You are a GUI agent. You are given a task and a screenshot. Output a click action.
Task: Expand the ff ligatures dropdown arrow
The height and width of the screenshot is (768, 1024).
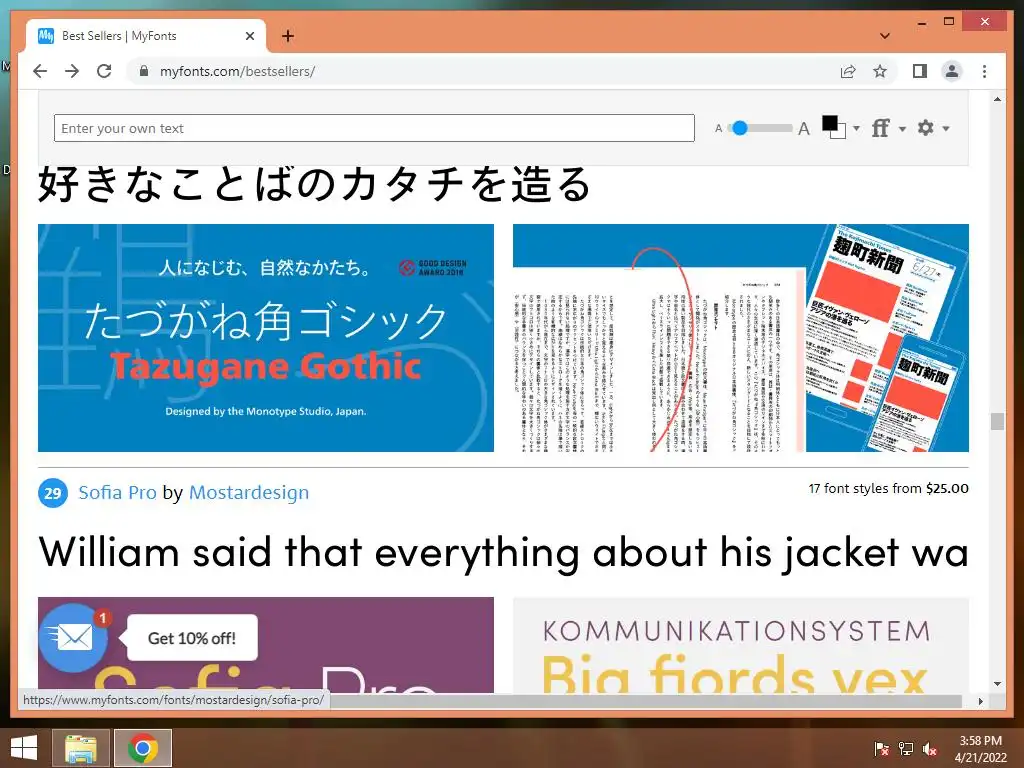902,129
